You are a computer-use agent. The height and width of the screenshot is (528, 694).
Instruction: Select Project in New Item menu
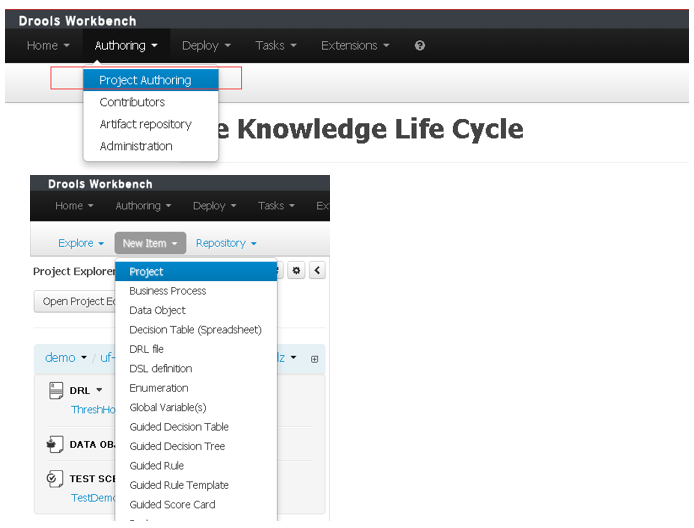click(x=196, y=272)
